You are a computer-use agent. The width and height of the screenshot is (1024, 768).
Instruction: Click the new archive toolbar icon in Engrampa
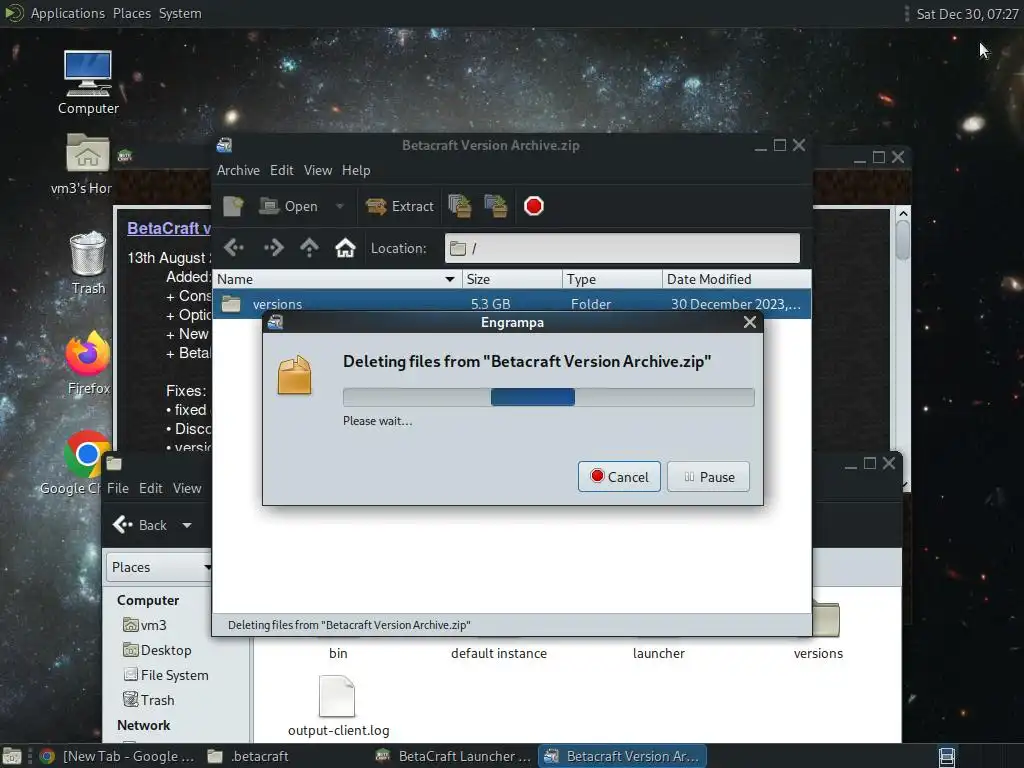tap(233, 206)
